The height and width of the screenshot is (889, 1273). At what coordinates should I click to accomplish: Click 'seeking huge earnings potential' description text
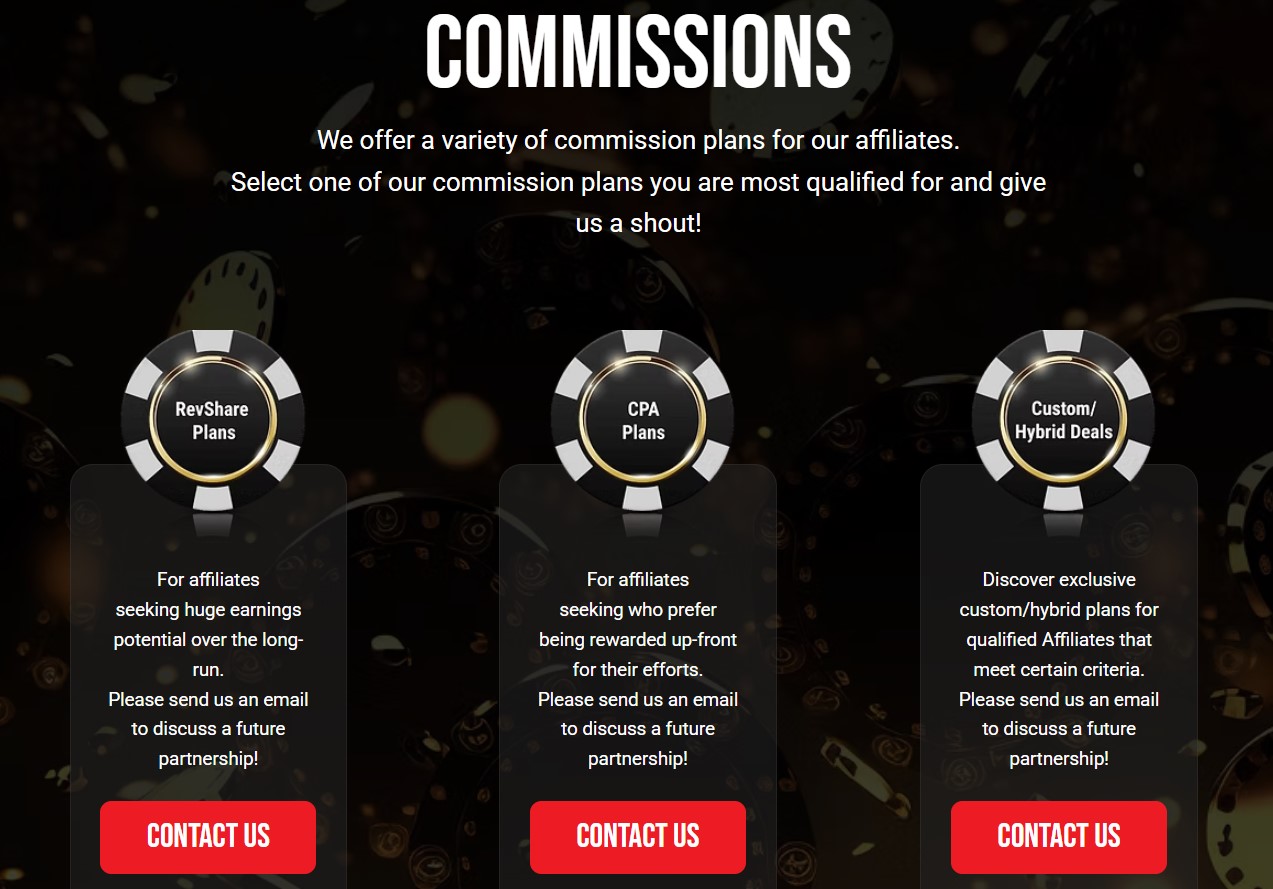coord(208,624)
